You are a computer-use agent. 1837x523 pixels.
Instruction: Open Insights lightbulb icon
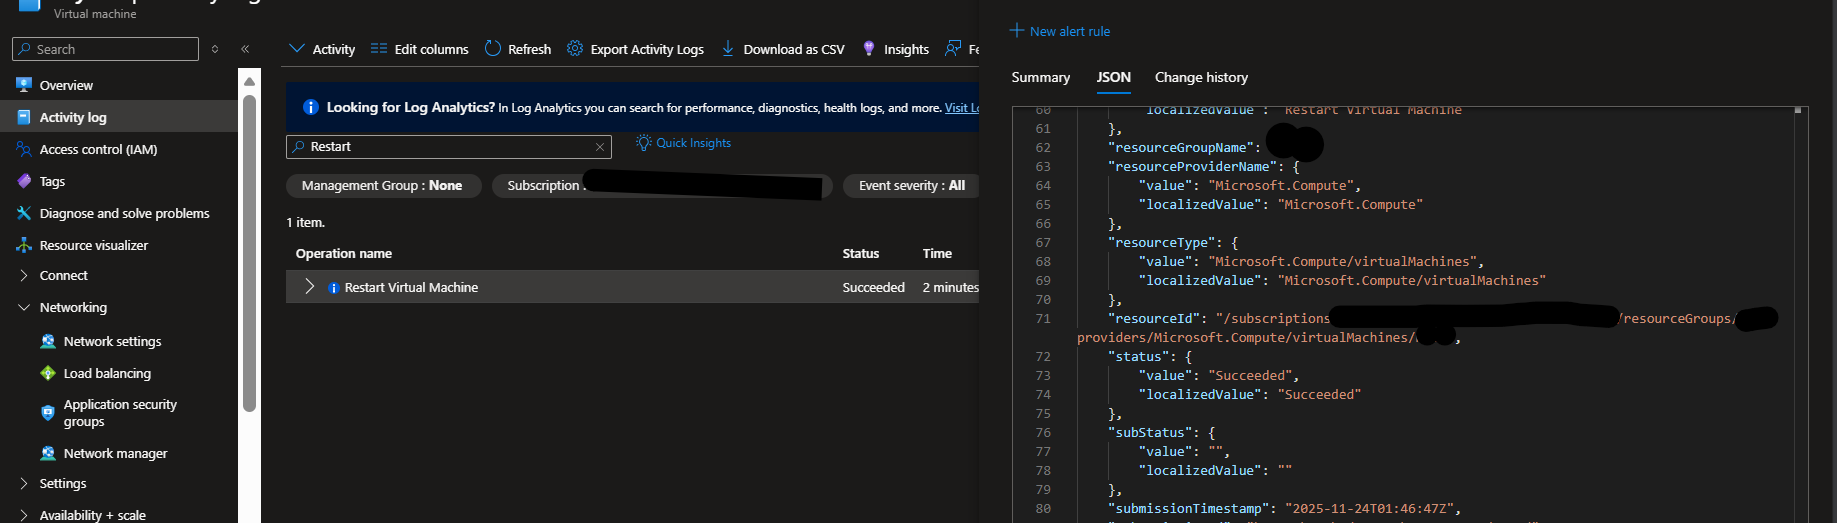coord(869,49)
